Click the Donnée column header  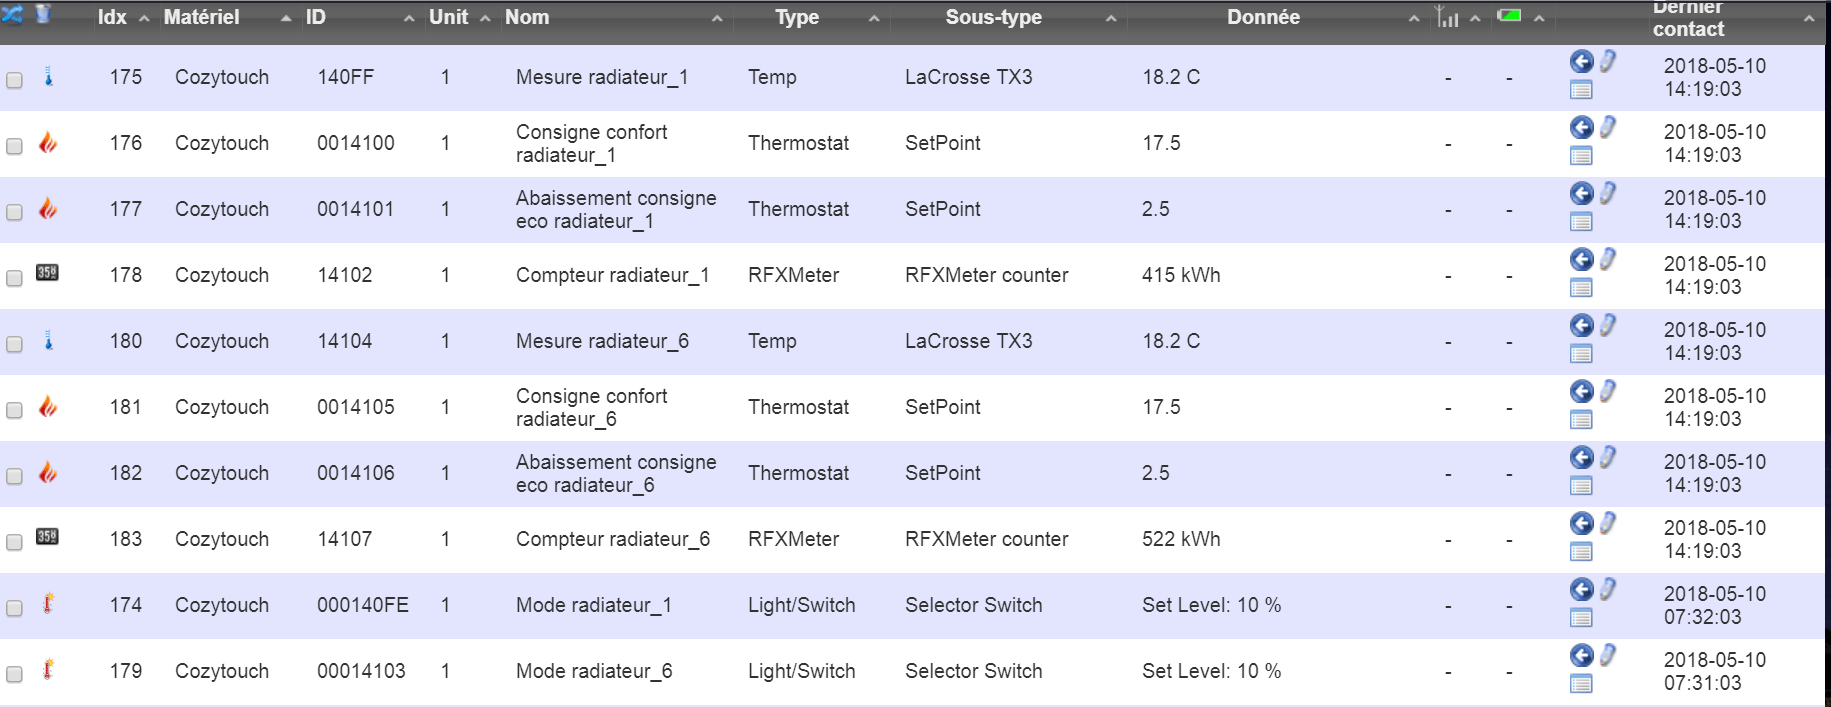(1263, 17)
